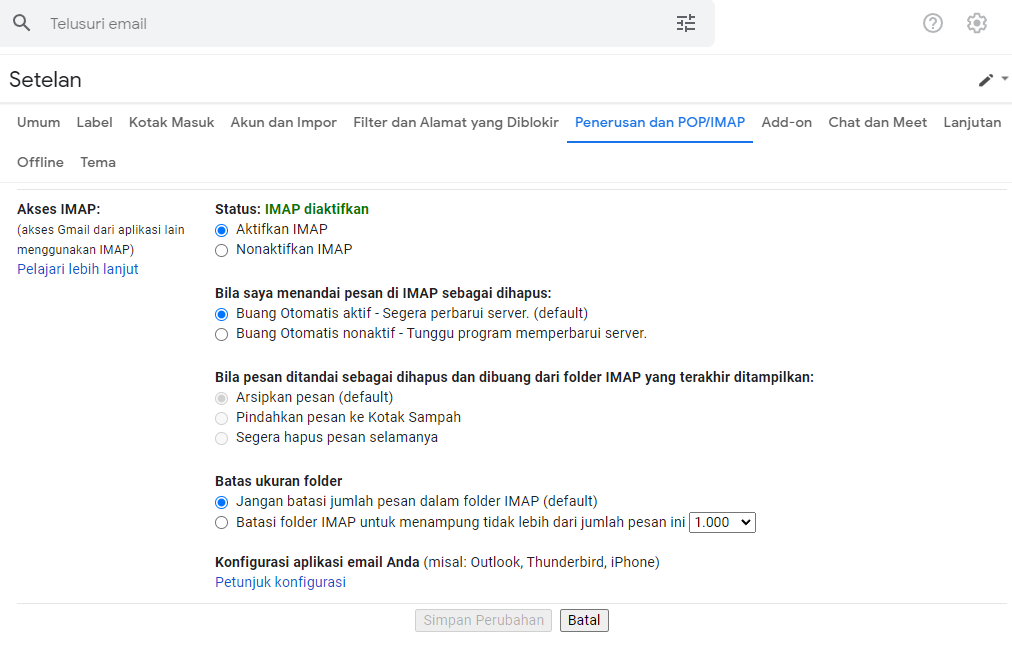
Task: Expand the input tools dropdown arrow
Action: pos(1004,79)
